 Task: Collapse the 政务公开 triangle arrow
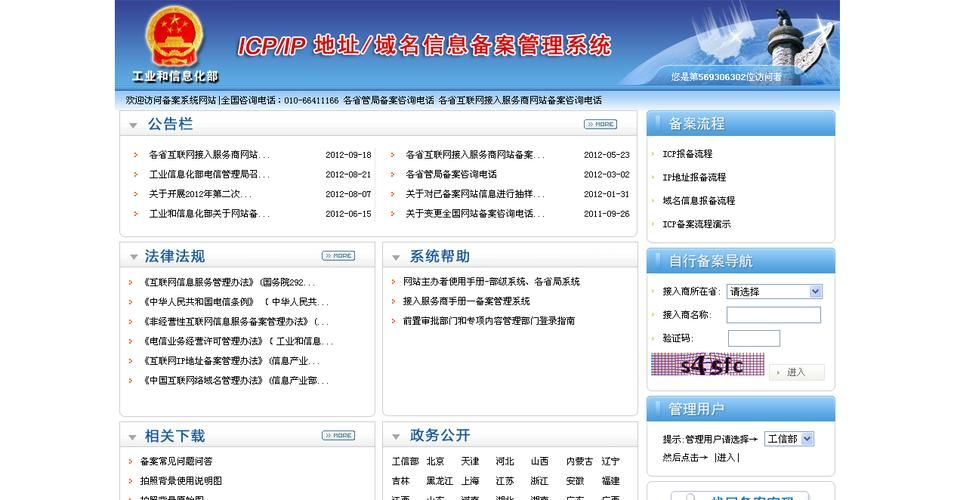point(395,437)
